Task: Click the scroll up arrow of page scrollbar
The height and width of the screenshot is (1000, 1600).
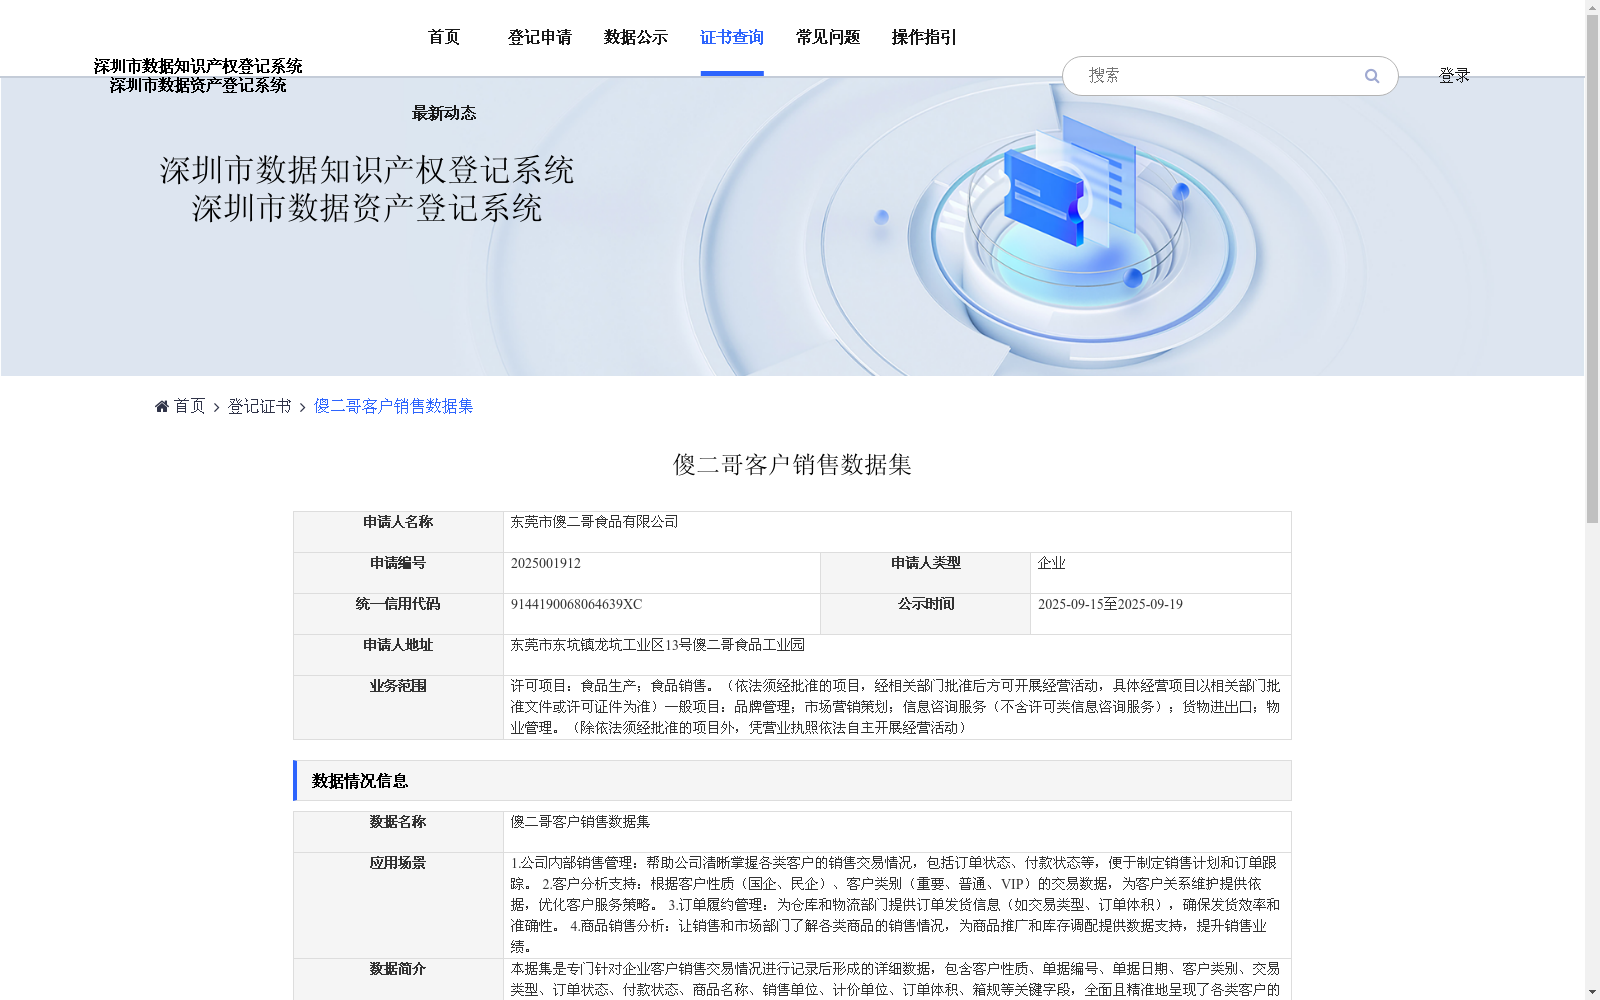Action: 1592,7
